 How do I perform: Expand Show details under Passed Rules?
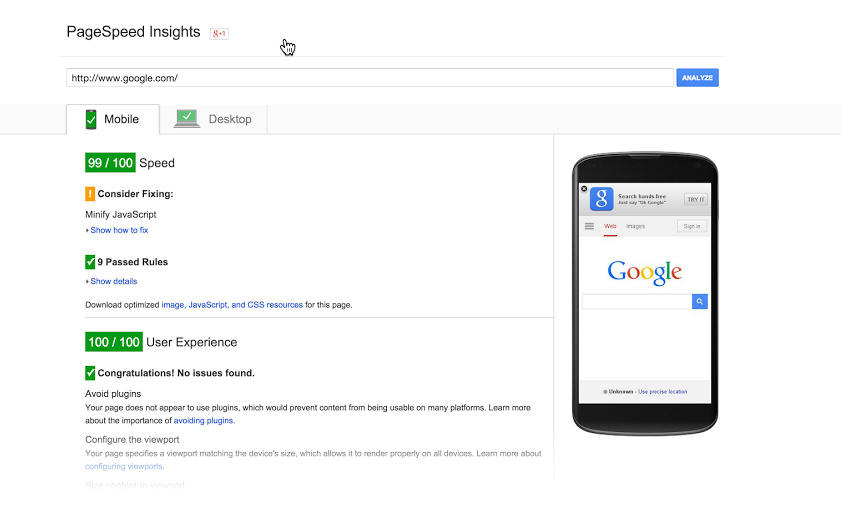click(111, 281)
